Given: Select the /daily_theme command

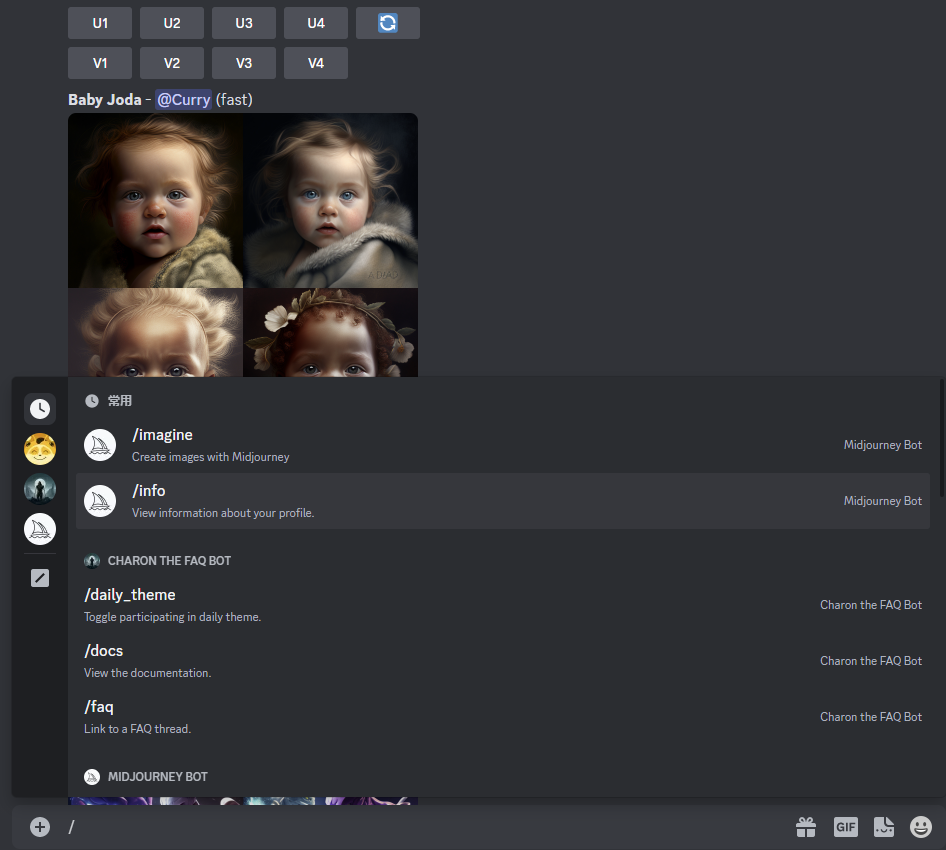Looking at the screenshot, I should click(503, 604).
